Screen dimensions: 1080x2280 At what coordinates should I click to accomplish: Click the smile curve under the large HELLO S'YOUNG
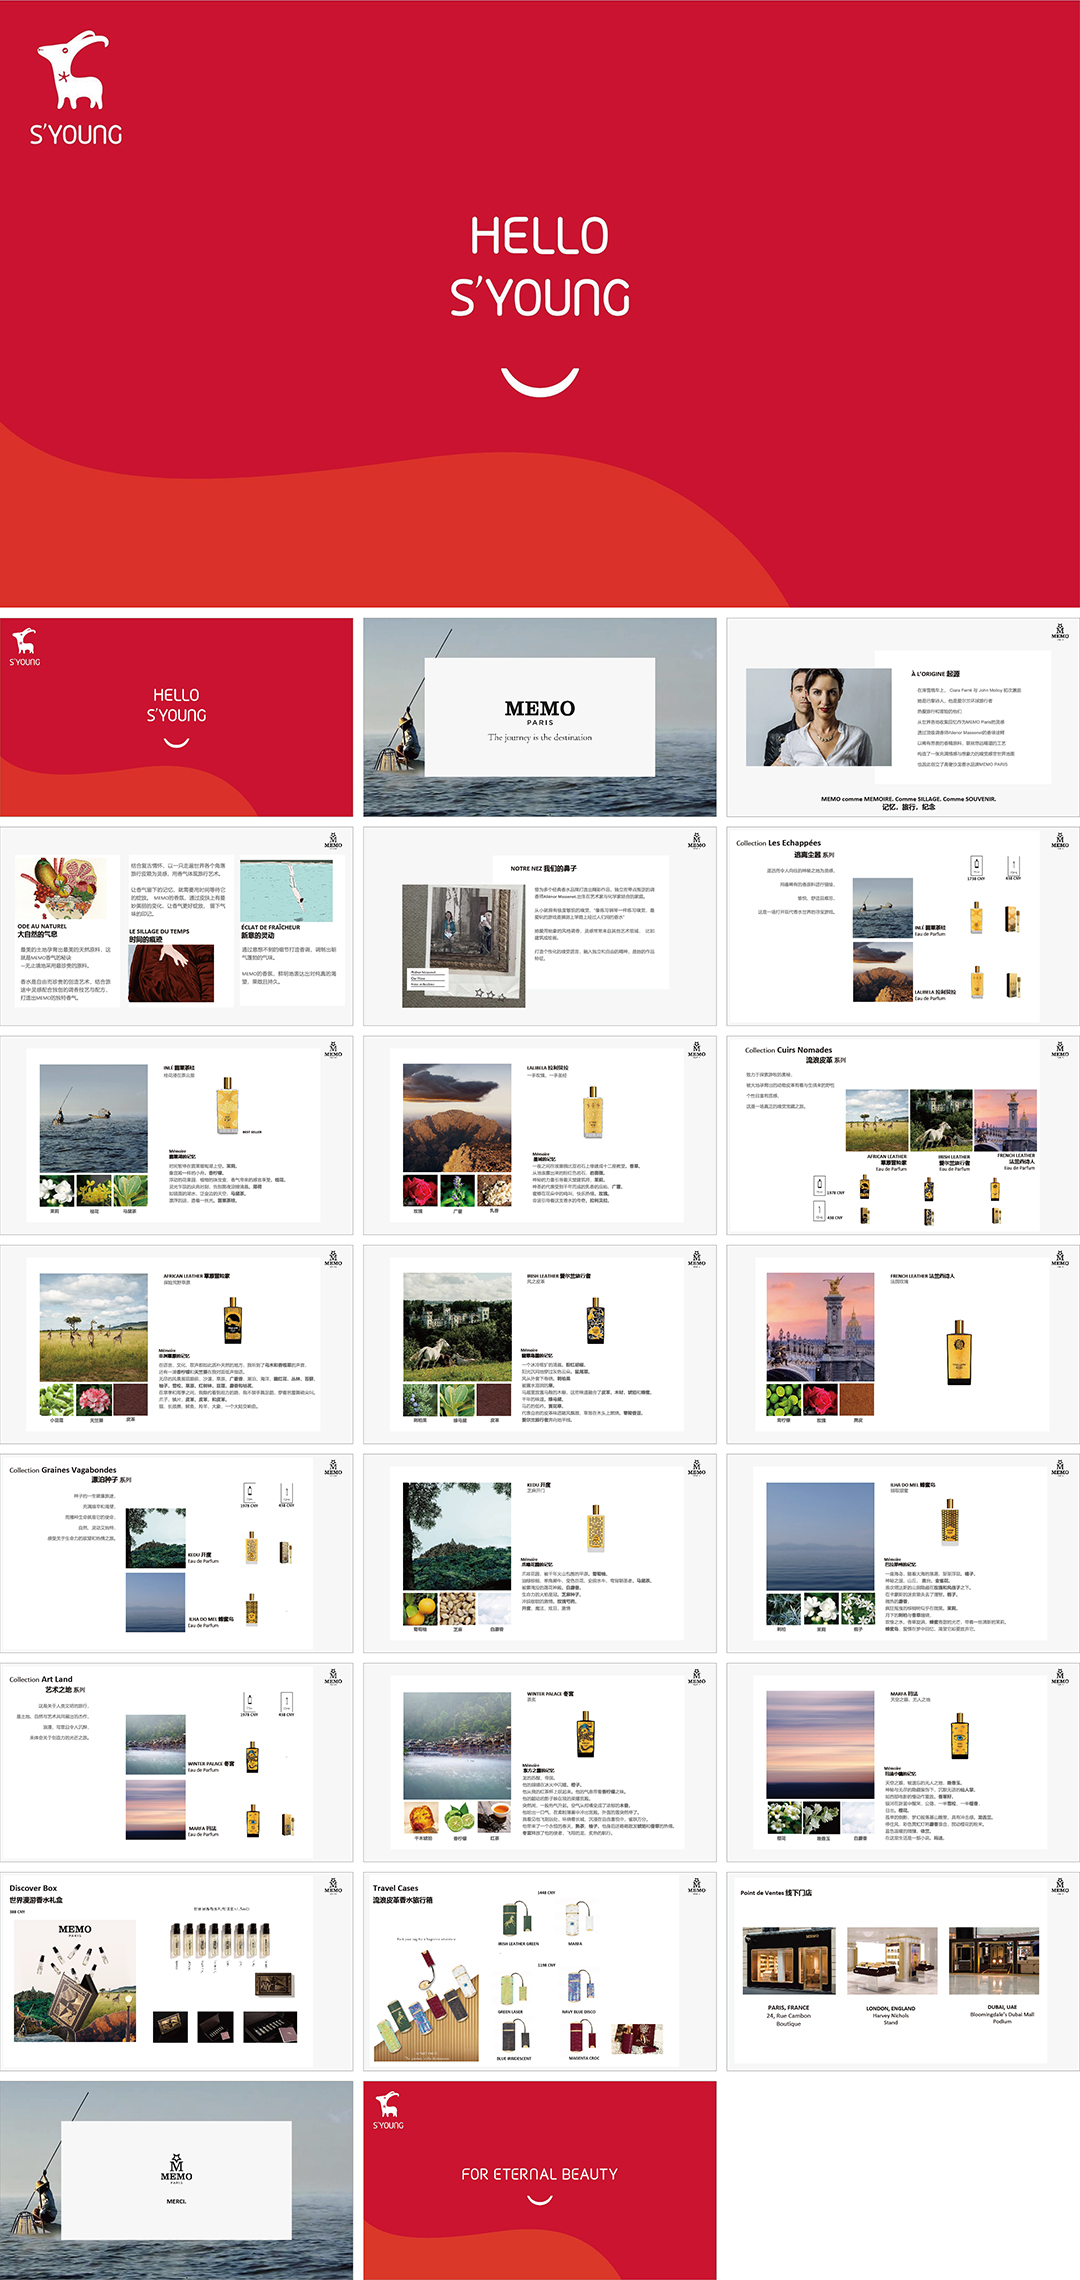540,381
